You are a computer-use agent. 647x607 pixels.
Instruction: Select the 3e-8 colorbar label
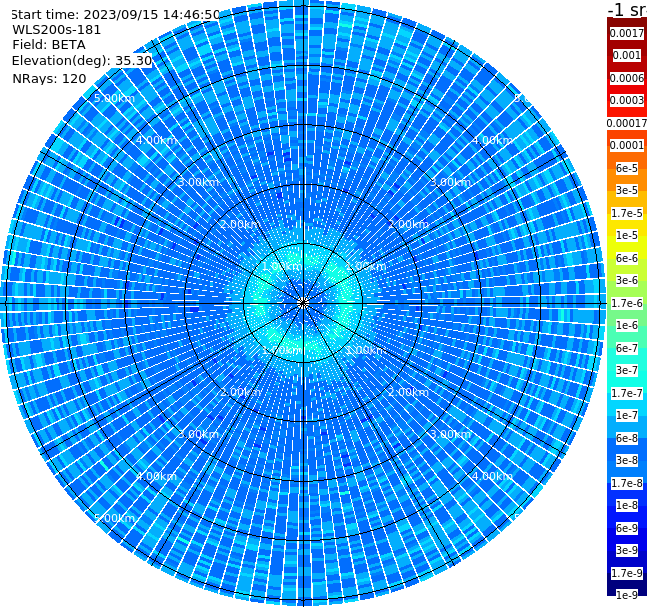[x=627, y=460]
